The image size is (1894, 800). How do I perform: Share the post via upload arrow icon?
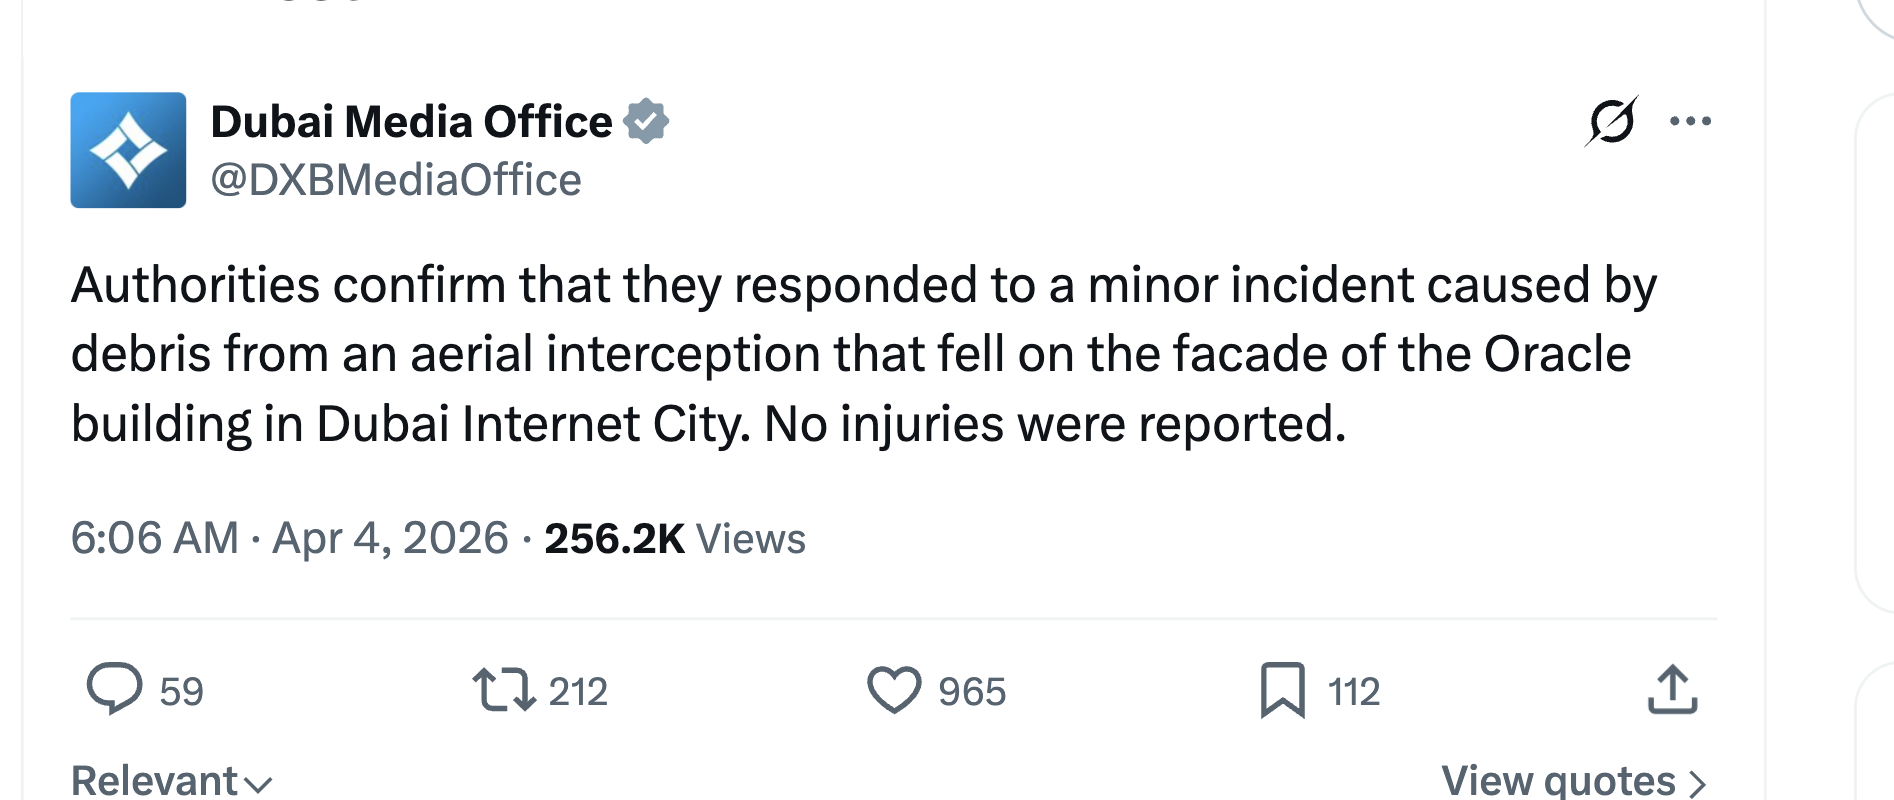[1672, 690]
